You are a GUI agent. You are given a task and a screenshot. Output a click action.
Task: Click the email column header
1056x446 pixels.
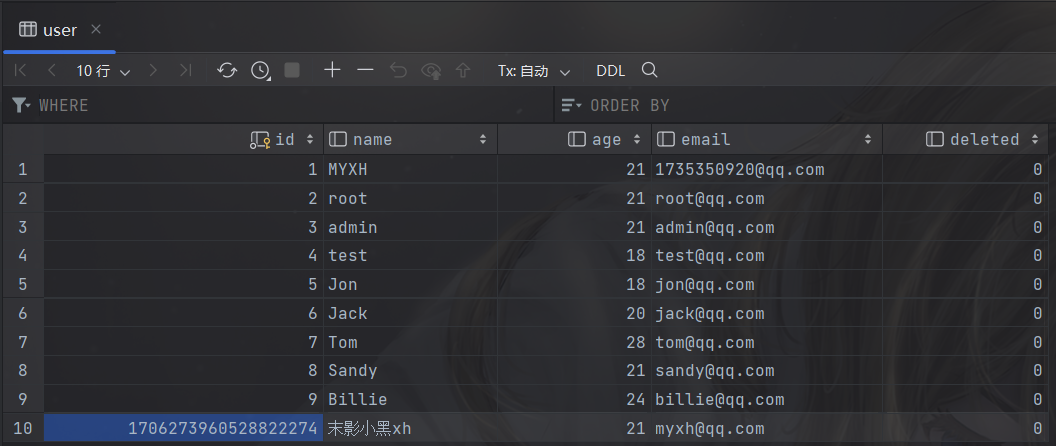tap(766, 139)
